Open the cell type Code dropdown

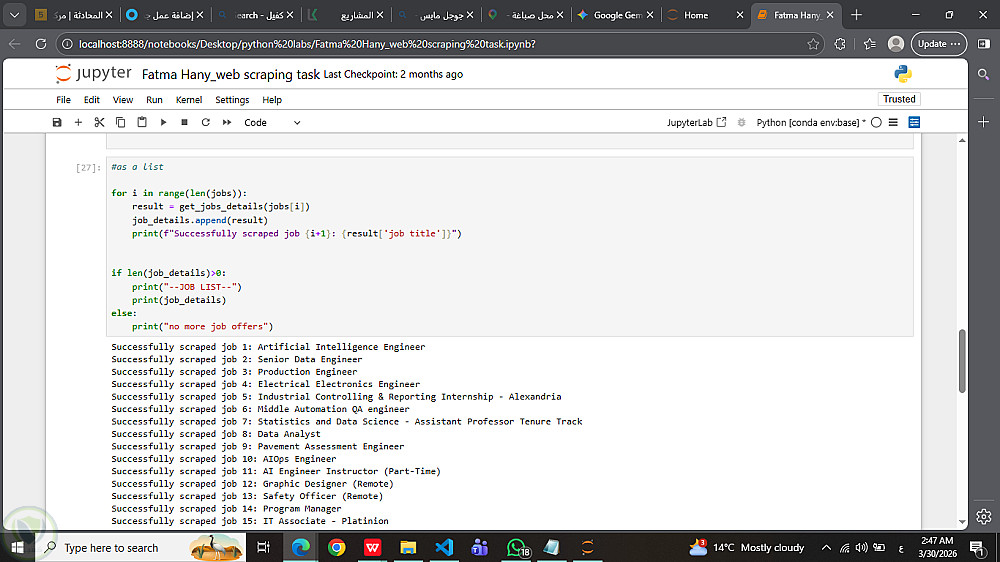[x=272, y=122]
